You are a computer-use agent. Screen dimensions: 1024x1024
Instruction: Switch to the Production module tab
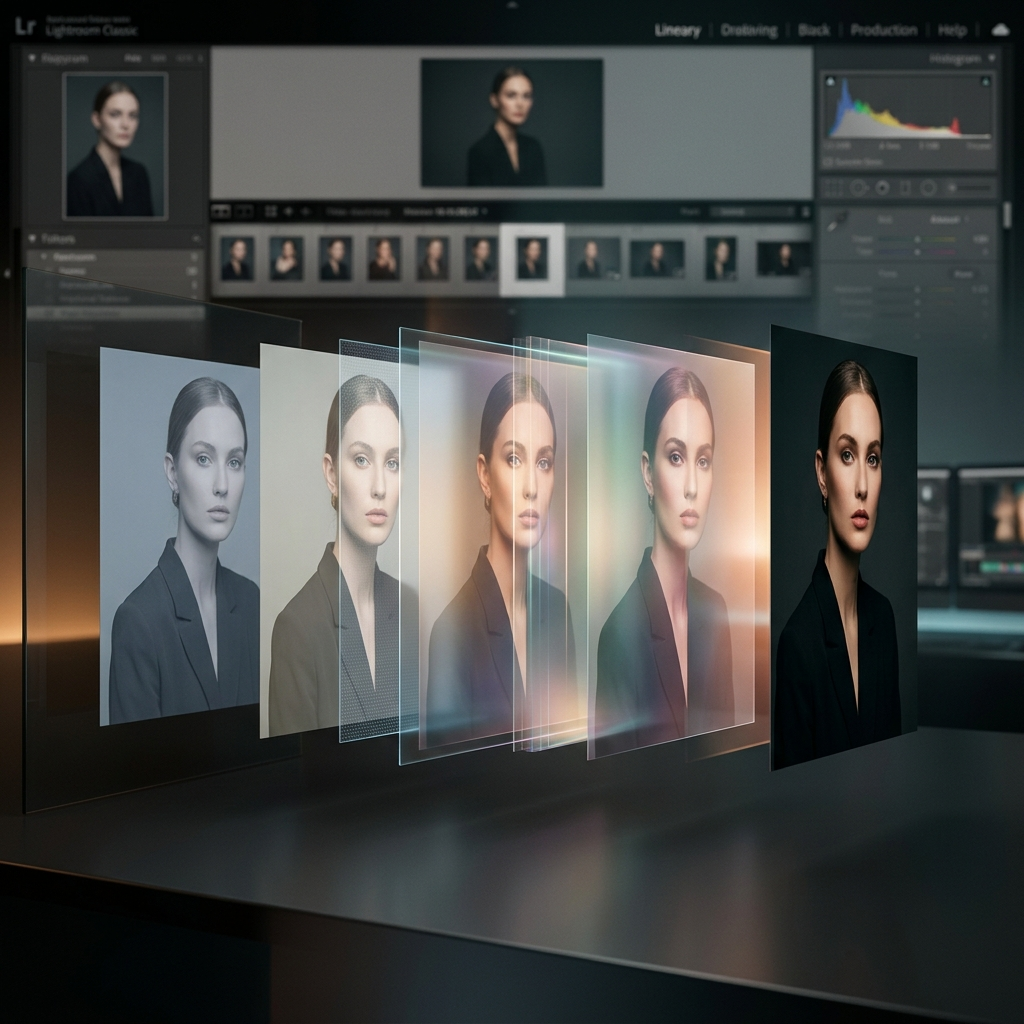pyautogui.click(x=884, y=30)
